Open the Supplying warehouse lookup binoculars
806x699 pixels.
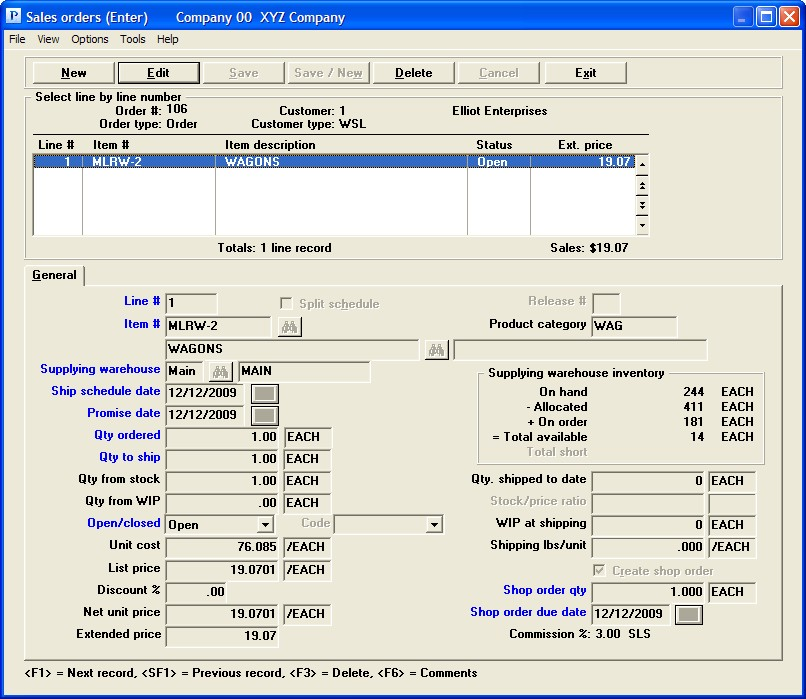click(x=220, y=372)
